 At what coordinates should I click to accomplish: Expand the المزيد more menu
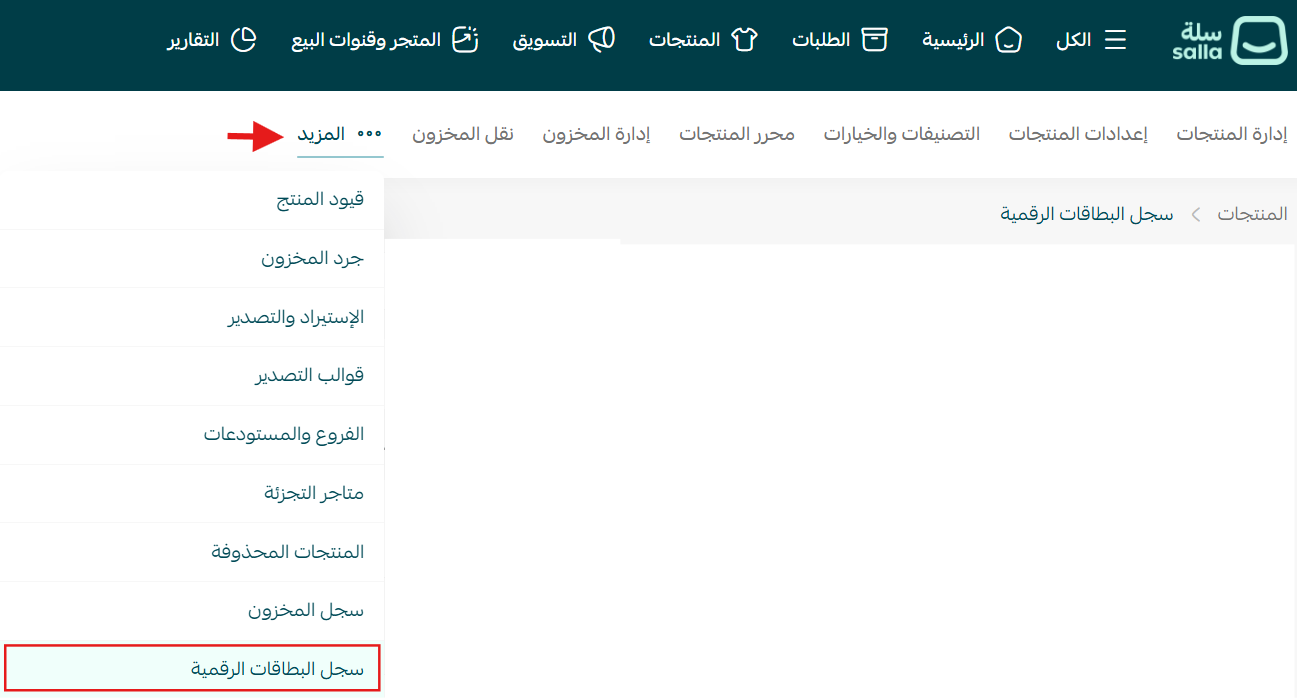pos(340,132)
